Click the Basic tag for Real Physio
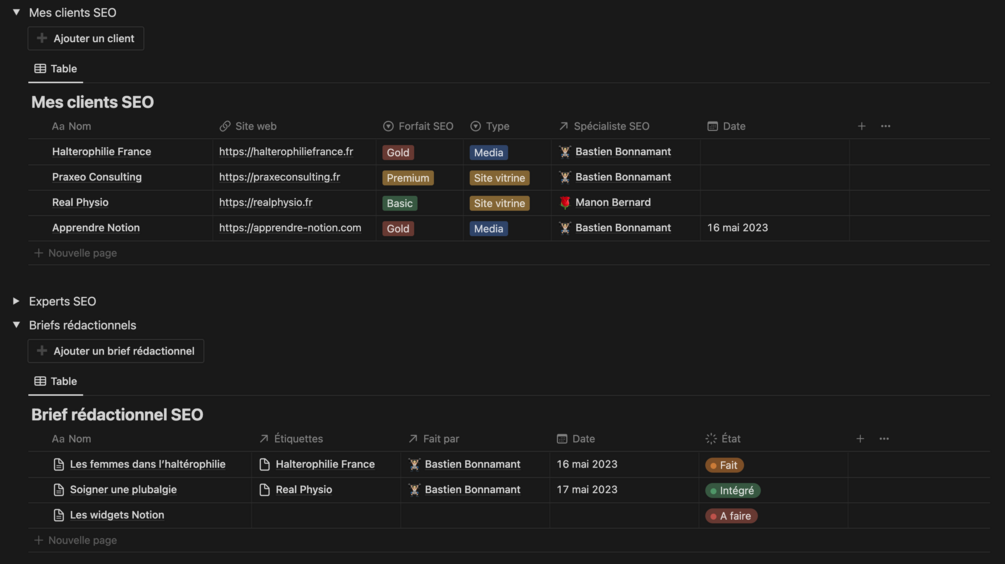 click(x=399, y=203)
